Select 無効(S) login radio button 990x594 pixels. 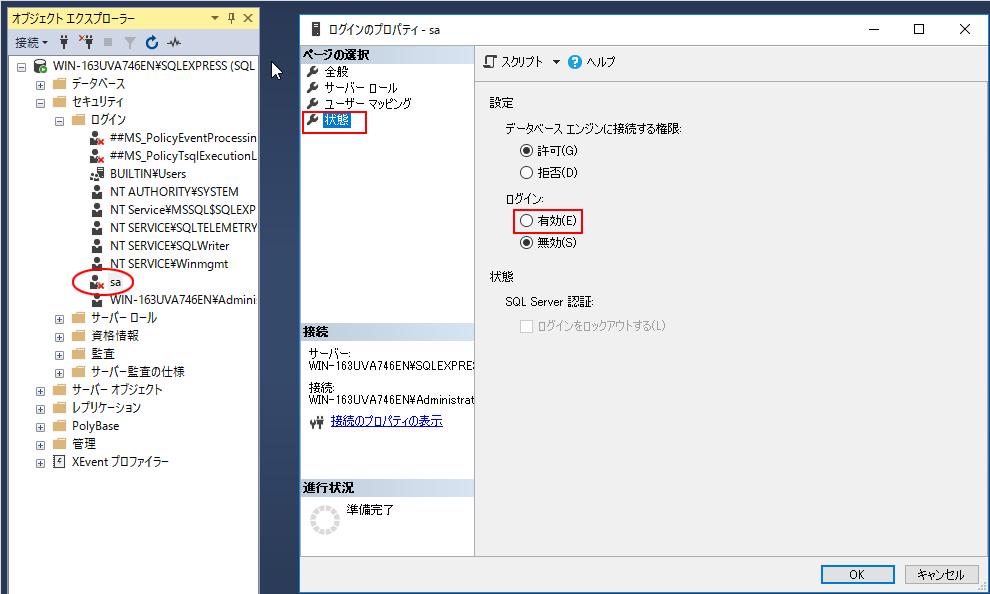click(x=526, y=242)
